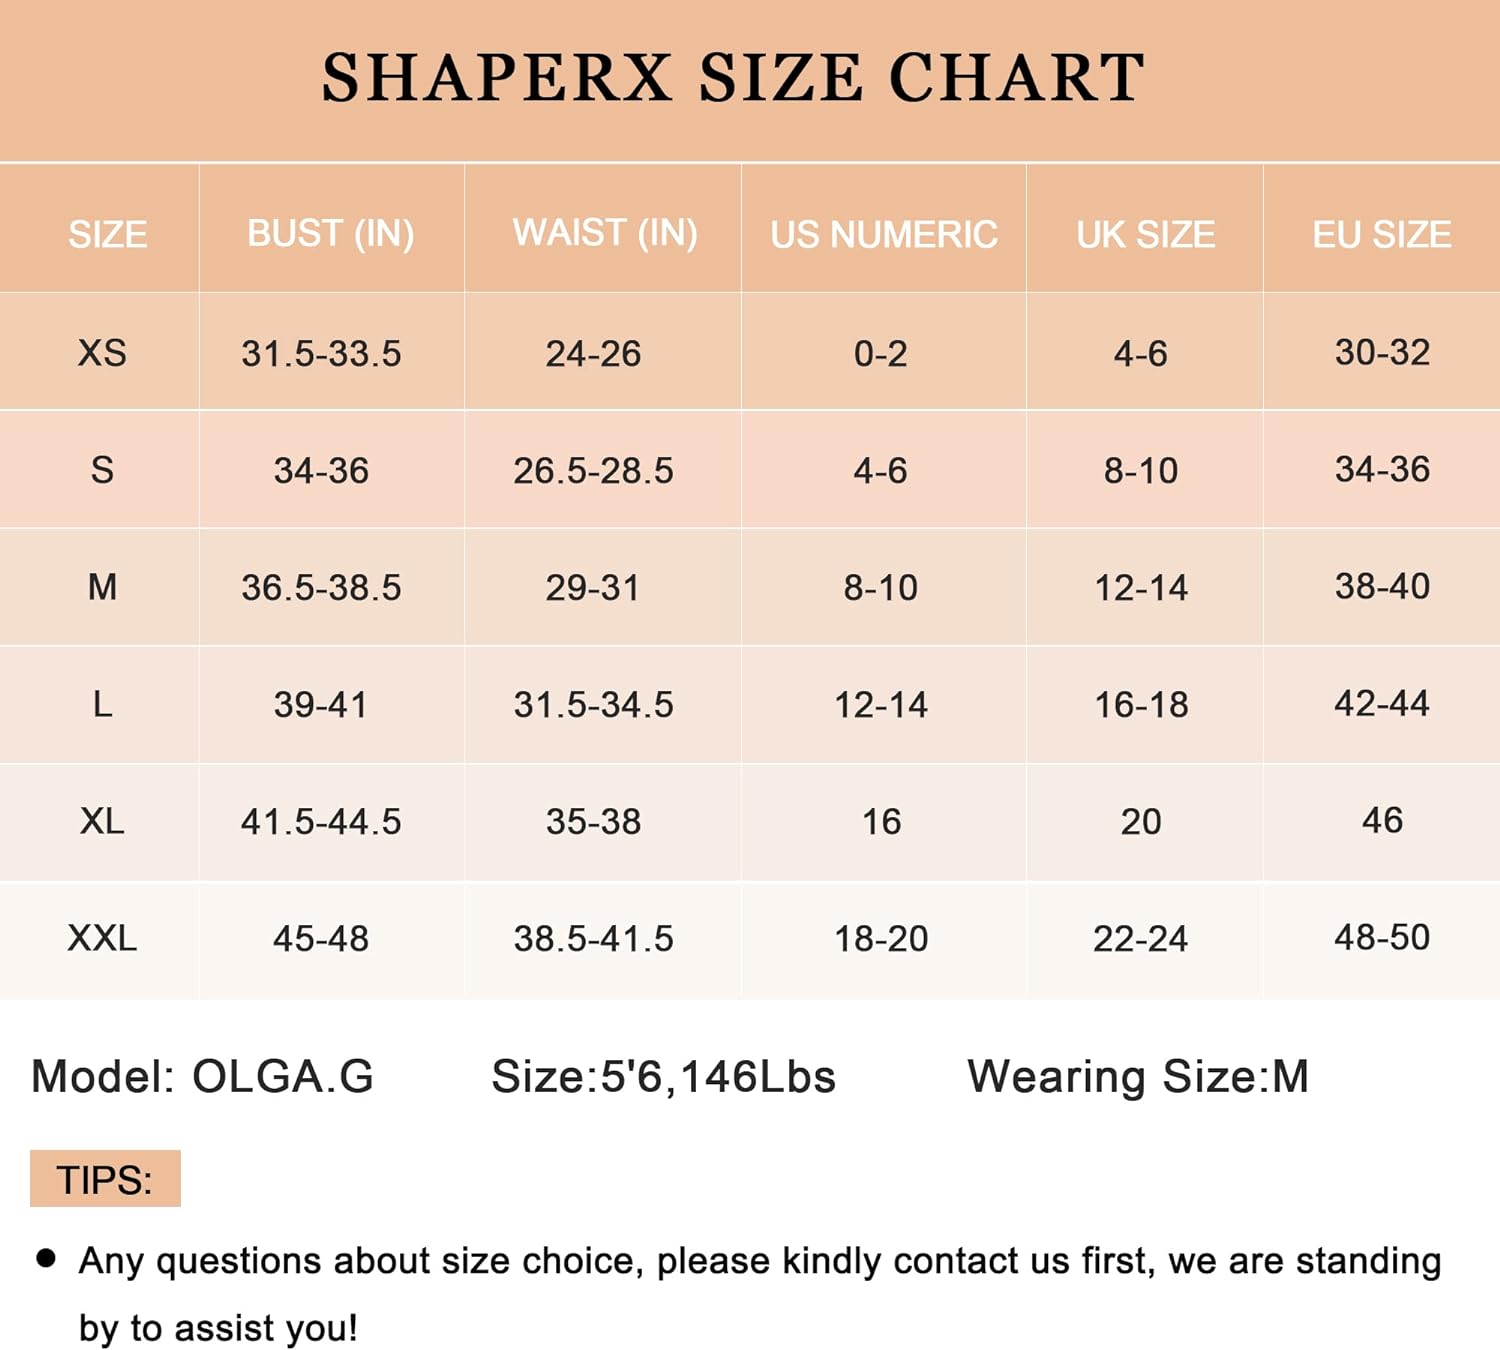Click the EU SIZE column header
Screen dimensions: 1500x1350
pyautogui.click(x=1382, y=235)
